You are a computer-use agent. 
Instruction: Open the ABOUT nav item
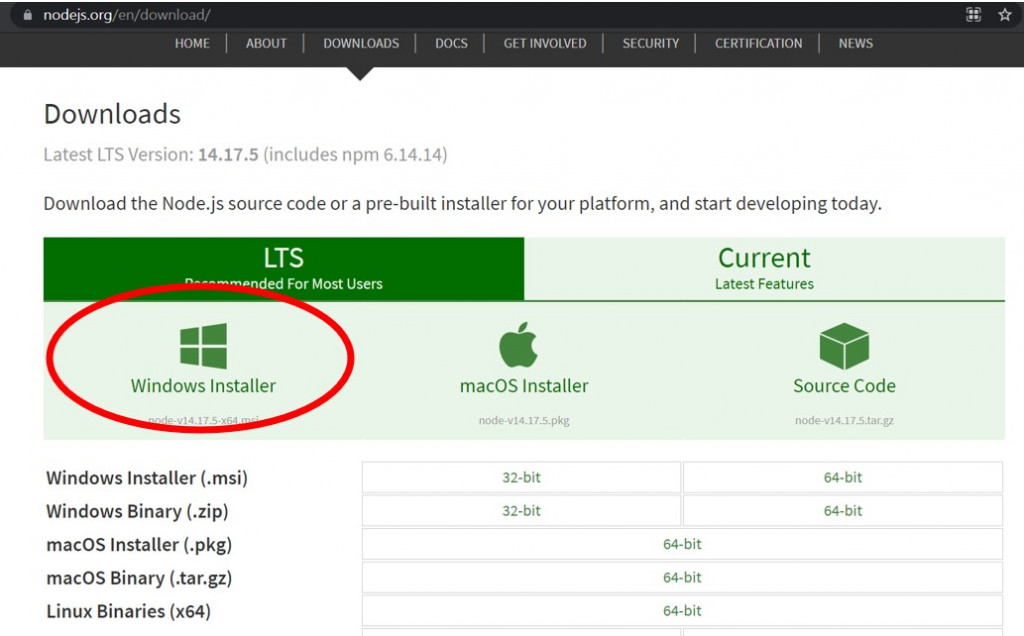pyautogui.click(x=266, y=43)
